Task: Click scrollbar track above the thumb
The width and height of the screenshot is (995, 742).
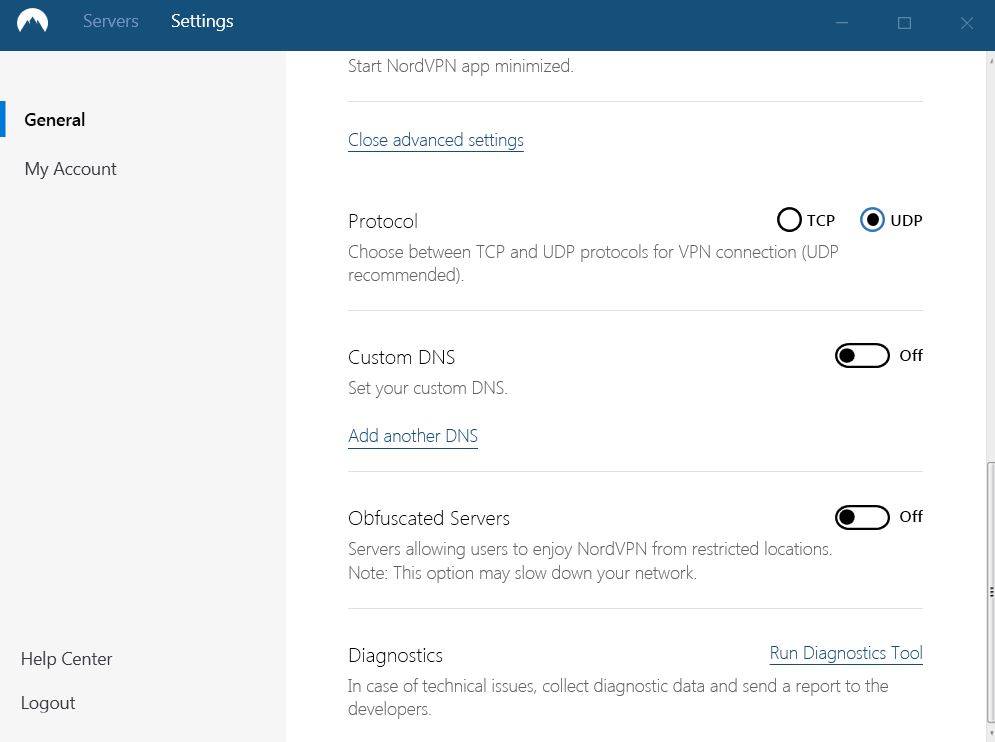Action: [990, 250]
